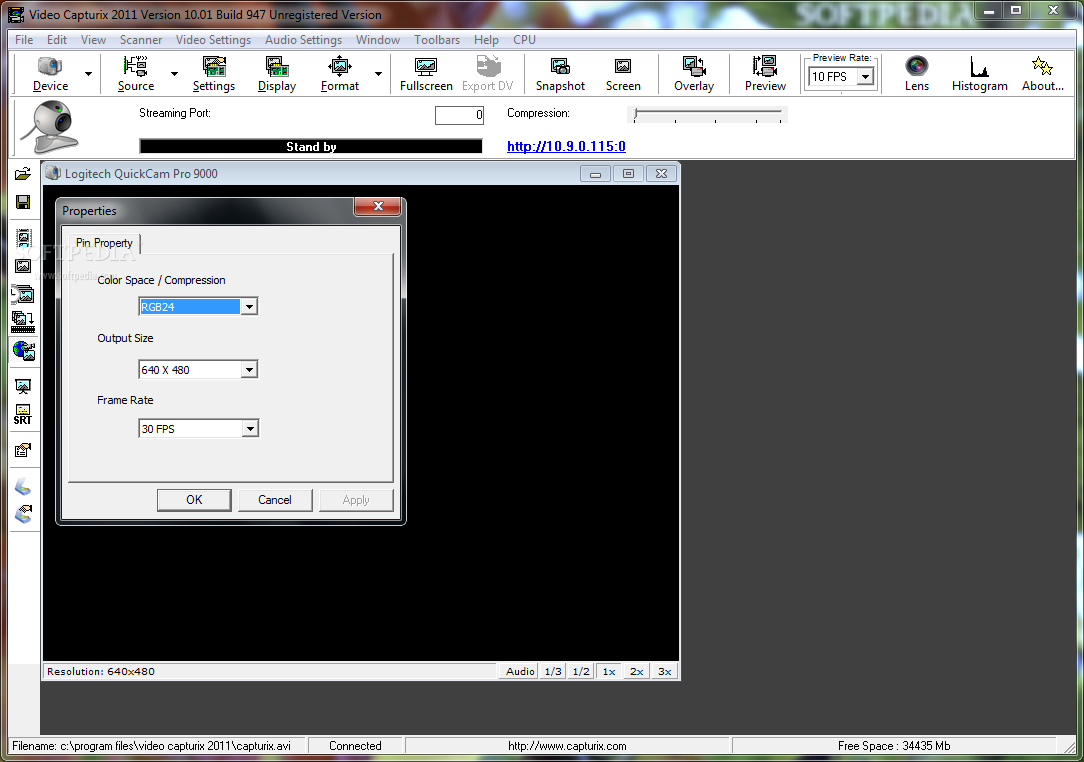1084x762 pixels.
Task: Click OK in Properties dialog
Action: (x=194, y=500)
